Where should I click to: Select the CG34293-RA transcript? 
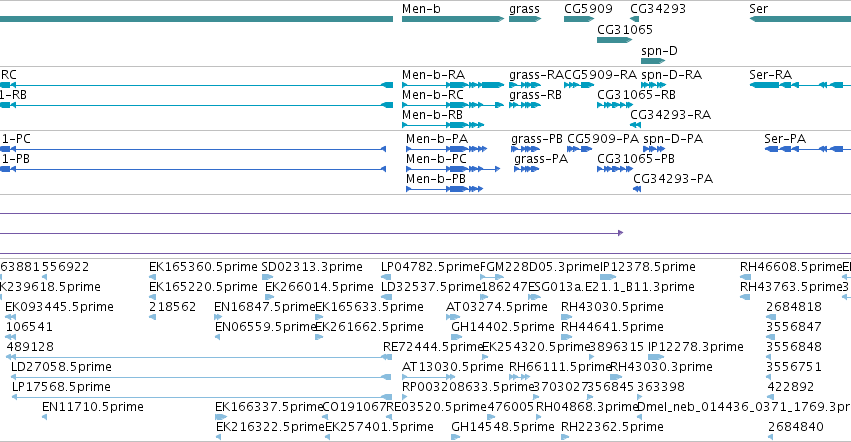pos(636,125)
